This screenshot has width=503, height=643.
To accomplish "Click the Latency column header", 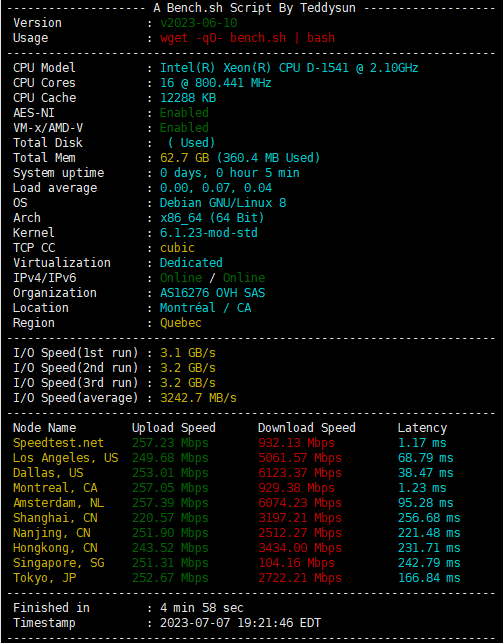I will tap(422, 428).
